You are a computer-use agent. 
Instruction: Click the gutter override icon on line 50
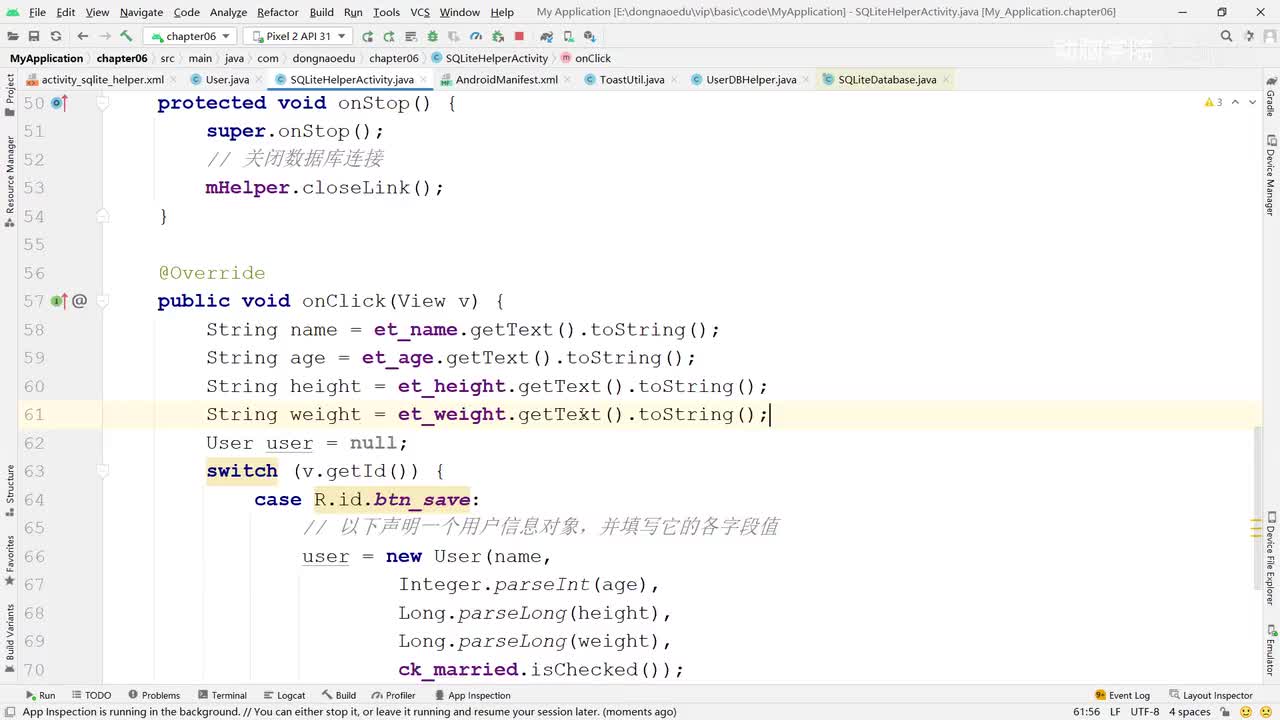coord(58,102)
